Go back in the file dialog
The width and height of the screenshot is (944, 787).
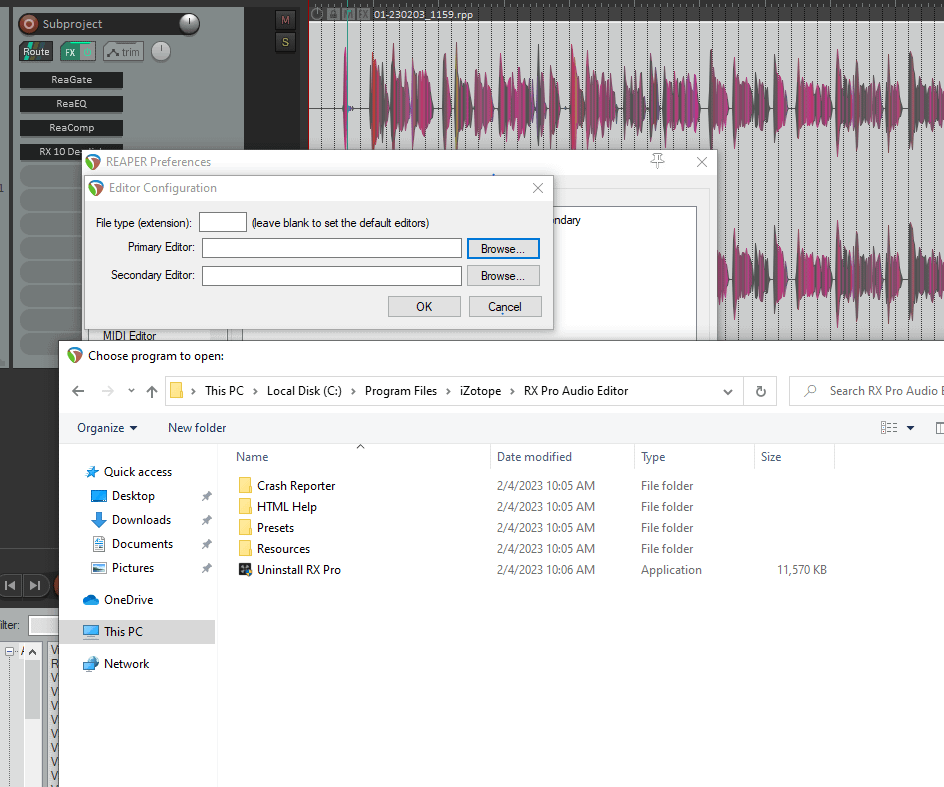(x=78, y=391)
